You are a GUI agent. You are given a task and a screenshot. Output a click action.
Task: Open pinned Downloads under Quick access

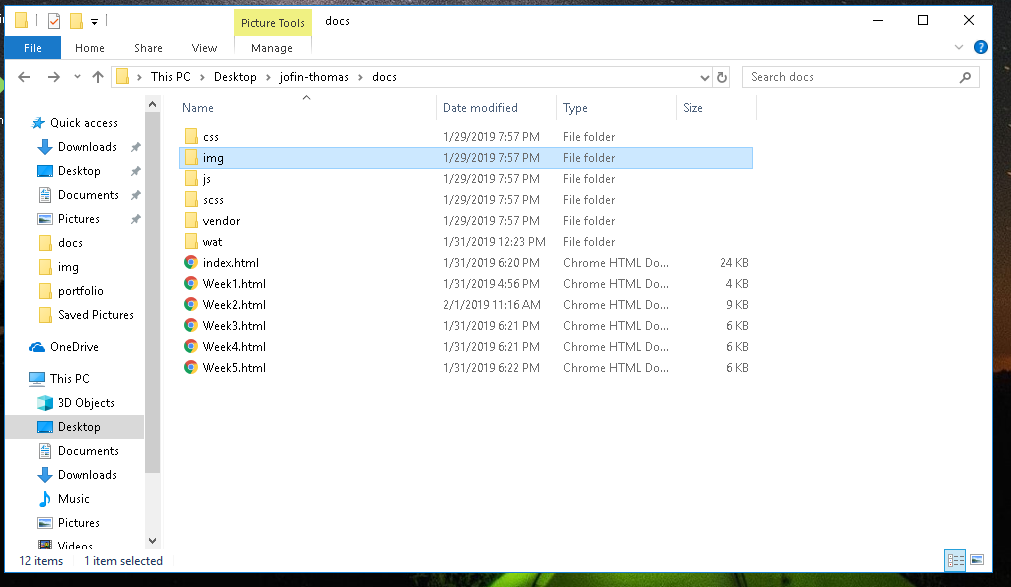87,147
